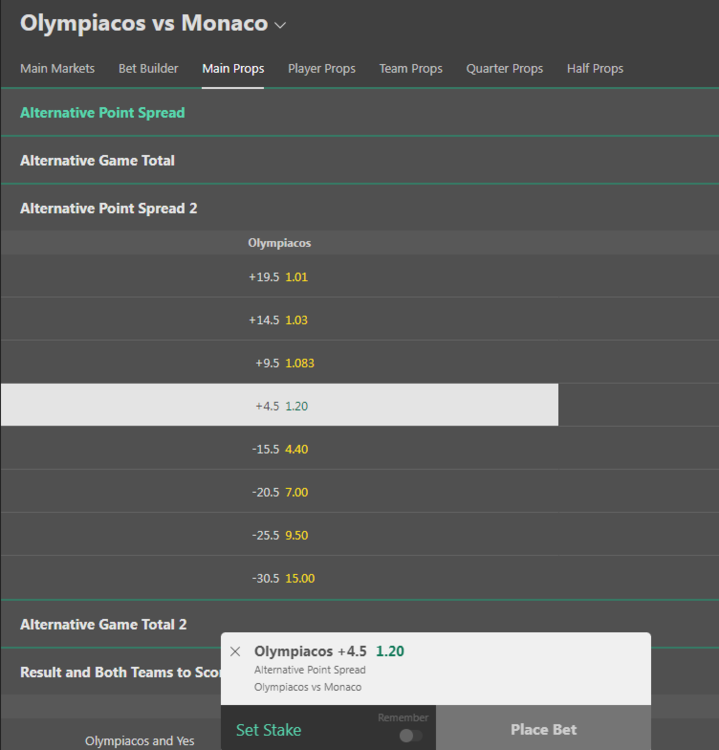The height and width of the screenshot is (750, 719).
Task: Select Olympiacos -30.5 at odds 15.00
Action: pos(279,578)
